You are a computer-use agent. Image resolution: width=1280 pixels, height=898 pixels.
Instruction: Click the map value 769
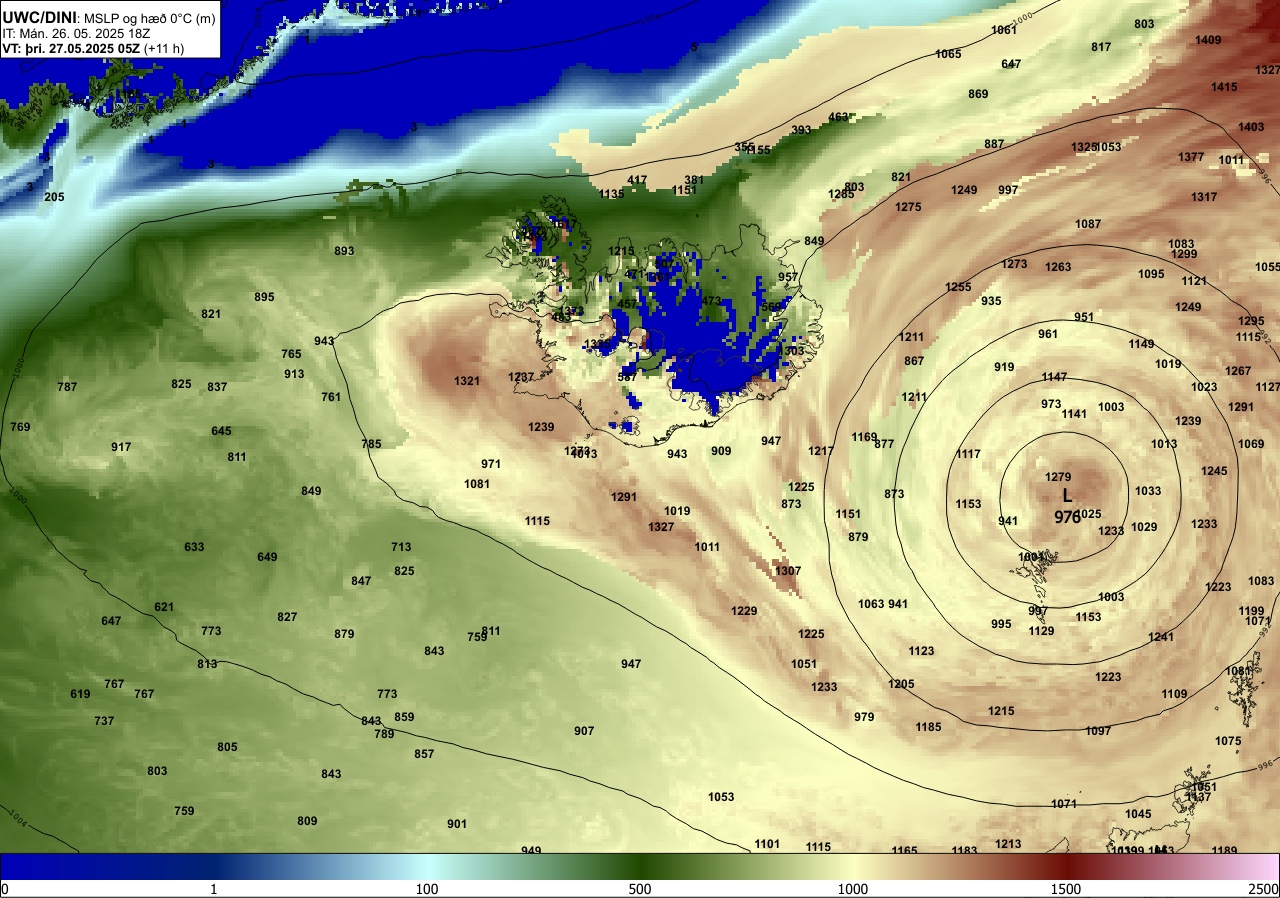point(20,427)
